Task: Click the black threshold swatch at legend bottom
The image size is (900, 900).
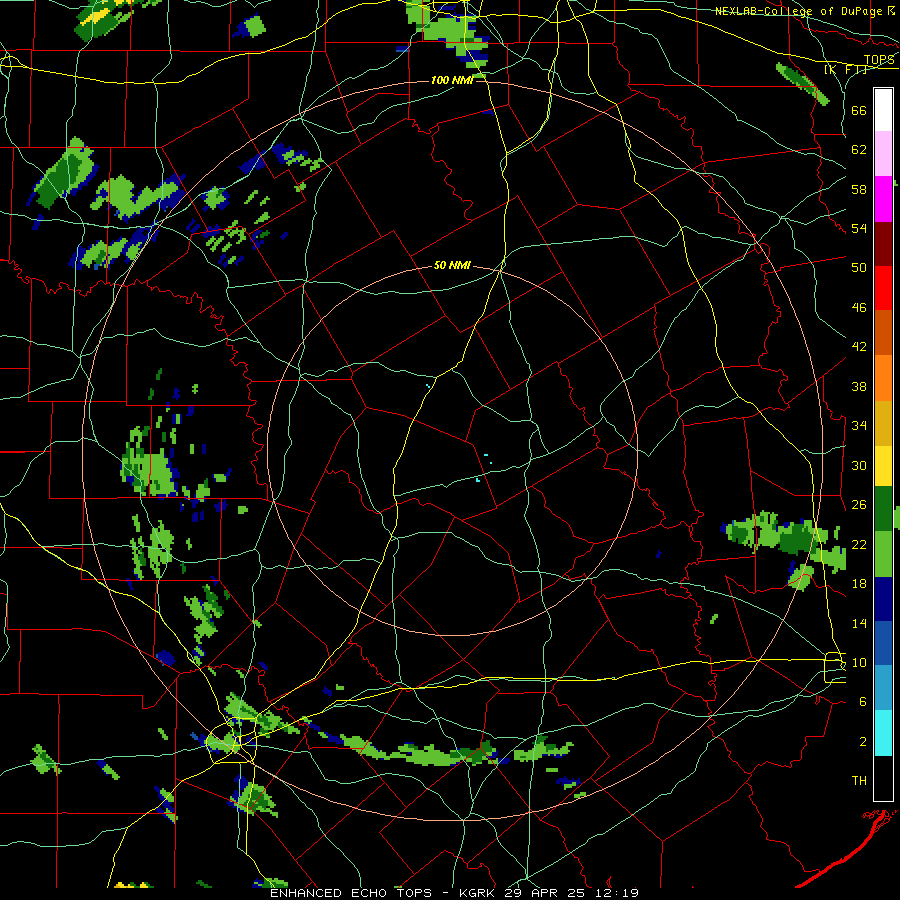Action: 883,778
